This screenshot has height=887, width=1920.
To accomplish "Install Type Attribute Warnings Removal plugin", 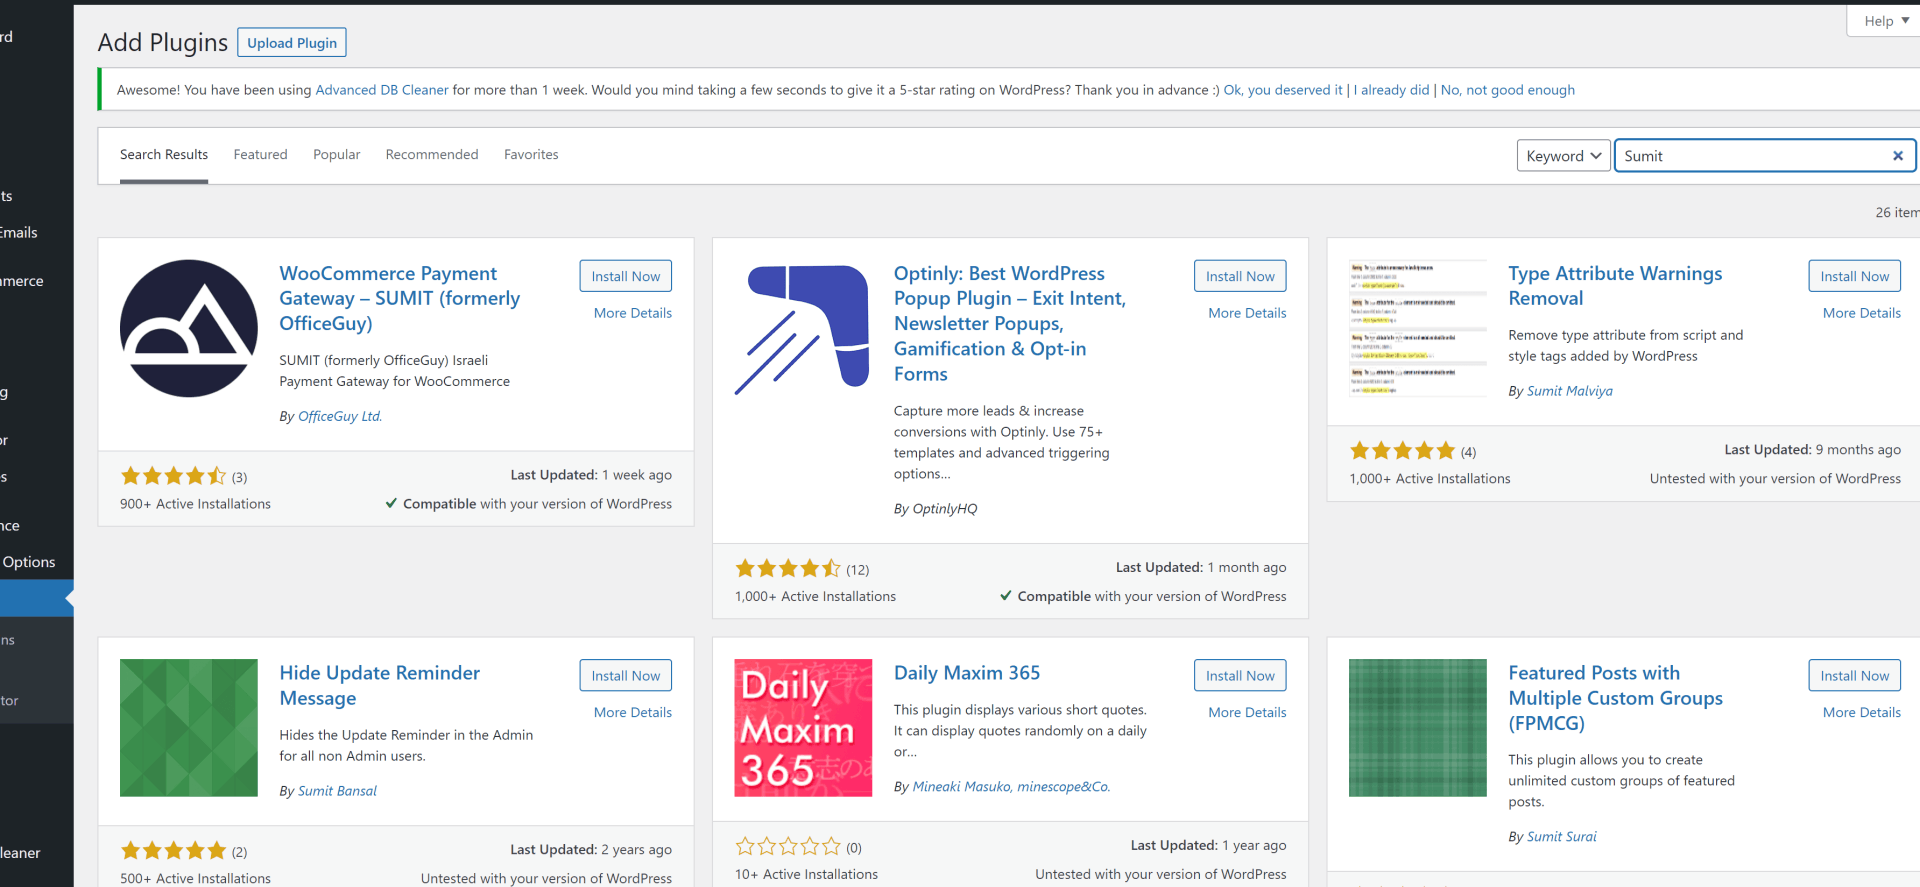I will coord(1855,276).
